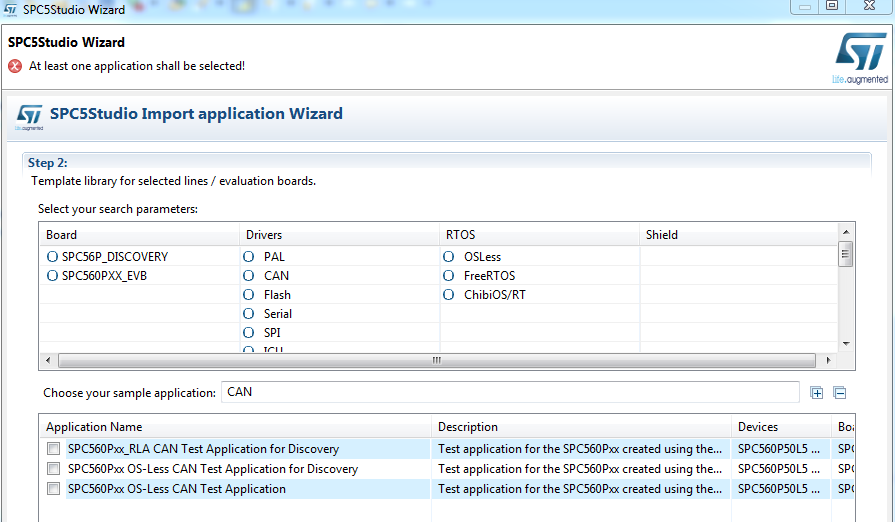Image resolution: width=895 pixels, height=522 pixels.
Task: Choose the CAN driver option
Action: pos(248,276)
